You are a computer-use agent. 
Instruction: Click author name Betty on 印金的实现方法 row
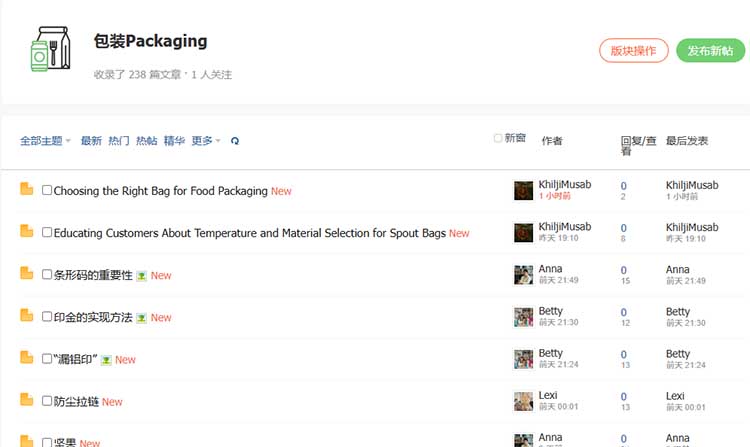551,312
